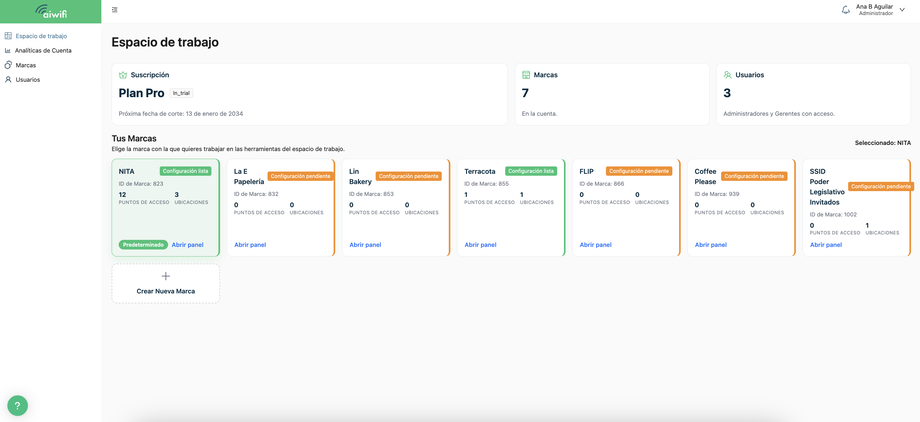Click Espacio de trabajo sidebar icon
The width and height of the screenshot is (920, 422).
[8, 36]
